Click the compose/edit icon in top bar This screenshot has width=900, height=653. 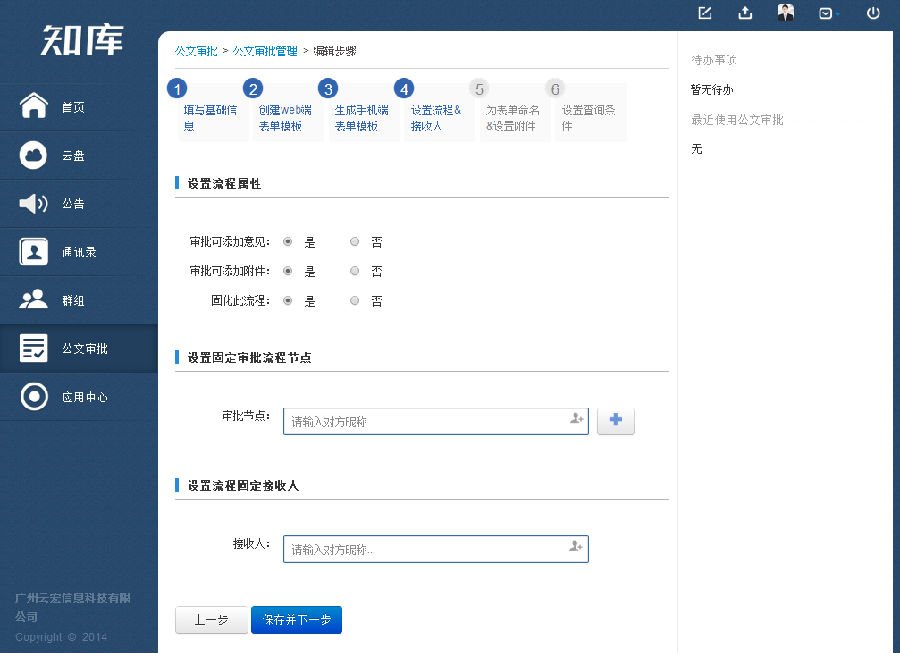704,13
